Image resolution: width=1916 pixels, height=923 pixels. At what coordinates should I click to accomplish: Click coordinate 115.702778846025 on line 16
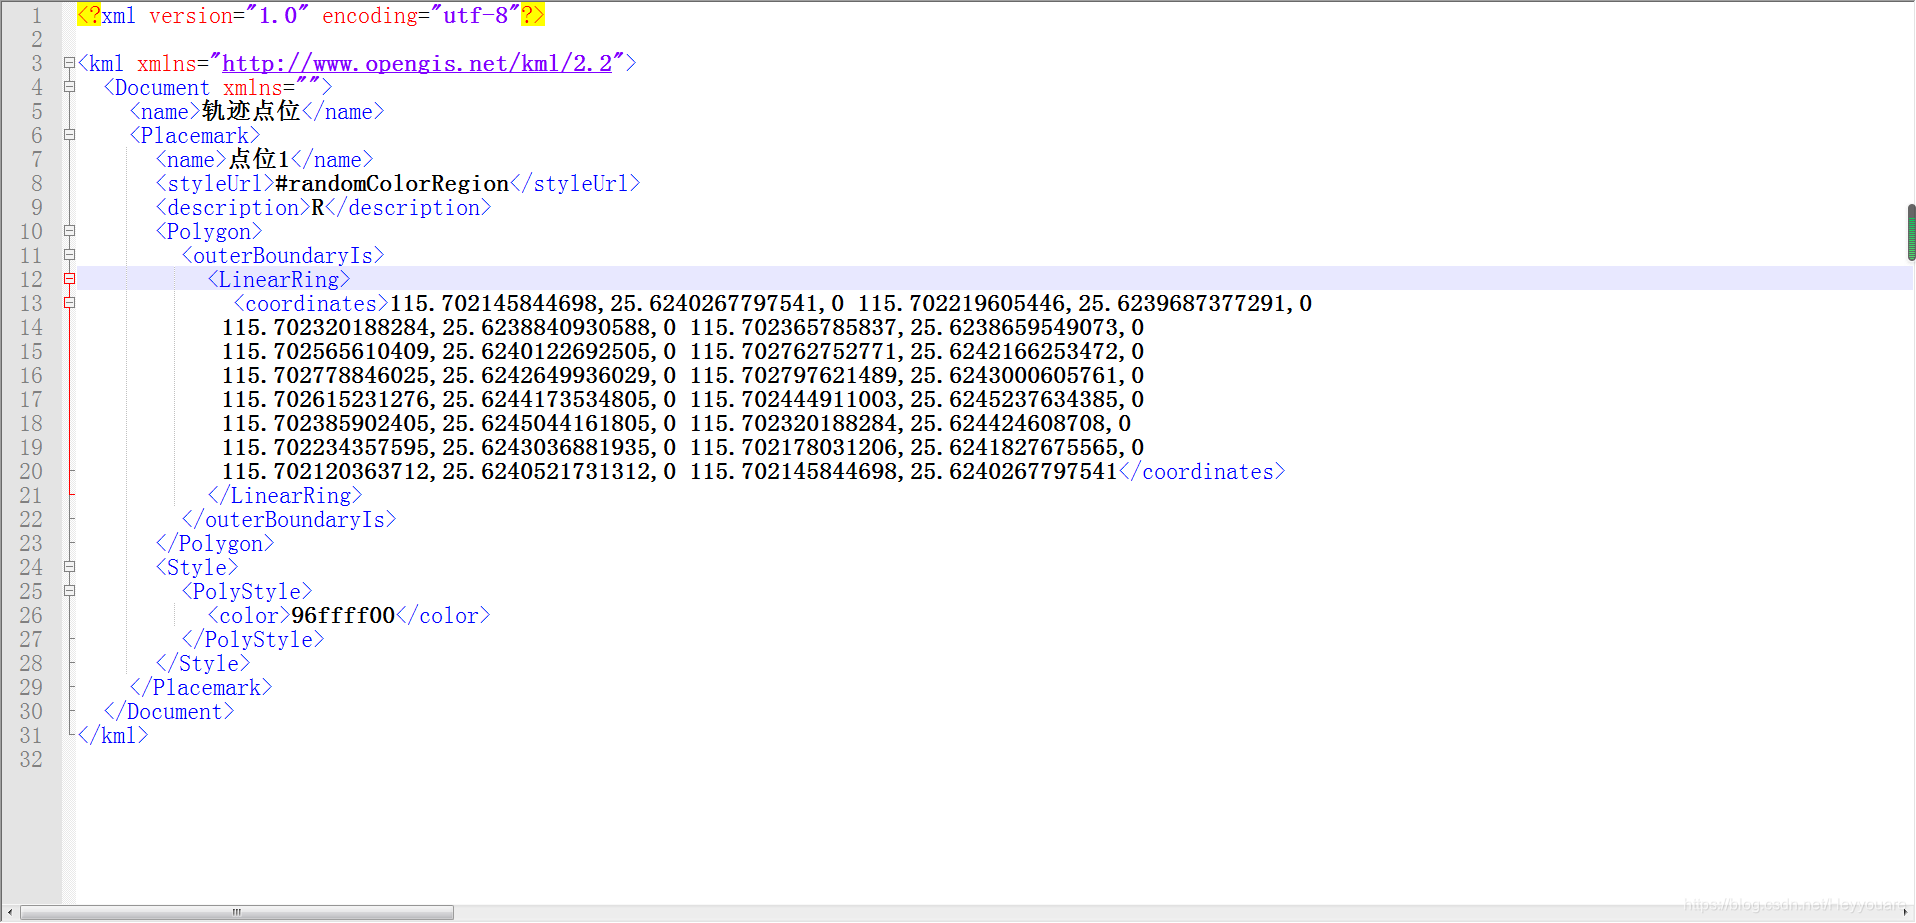pos(325,376)
